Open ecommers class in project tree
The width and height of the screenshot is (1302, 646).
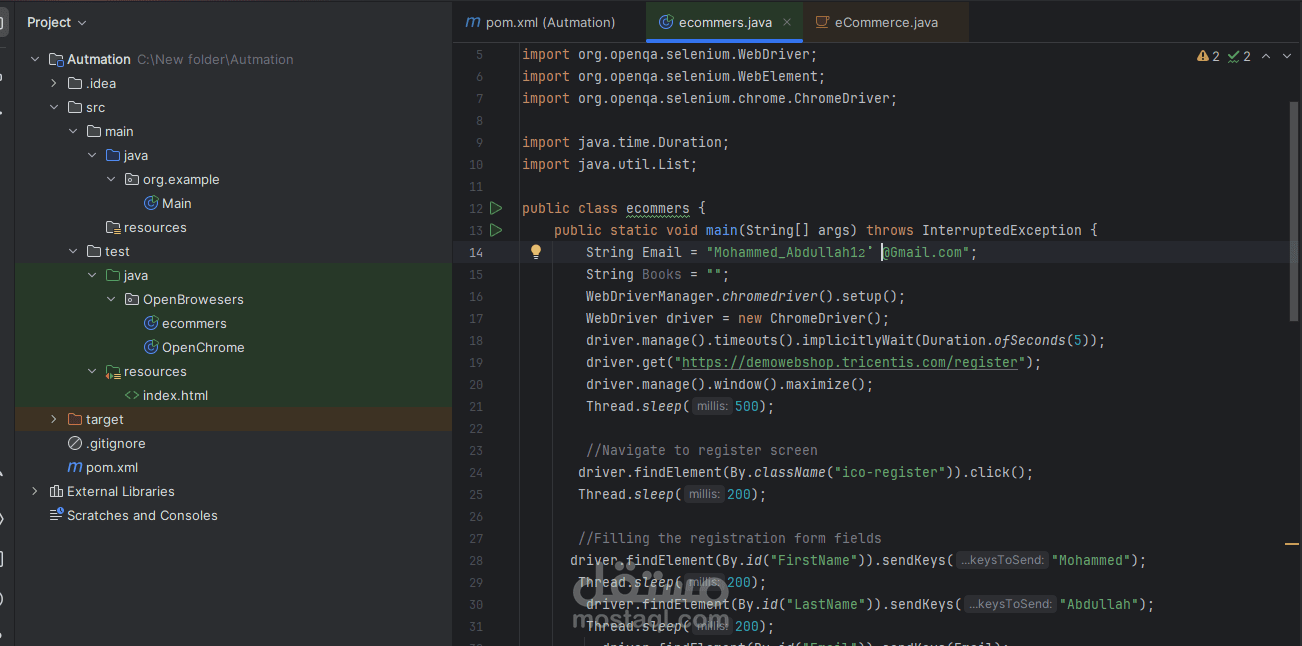(x=194, y=323)
